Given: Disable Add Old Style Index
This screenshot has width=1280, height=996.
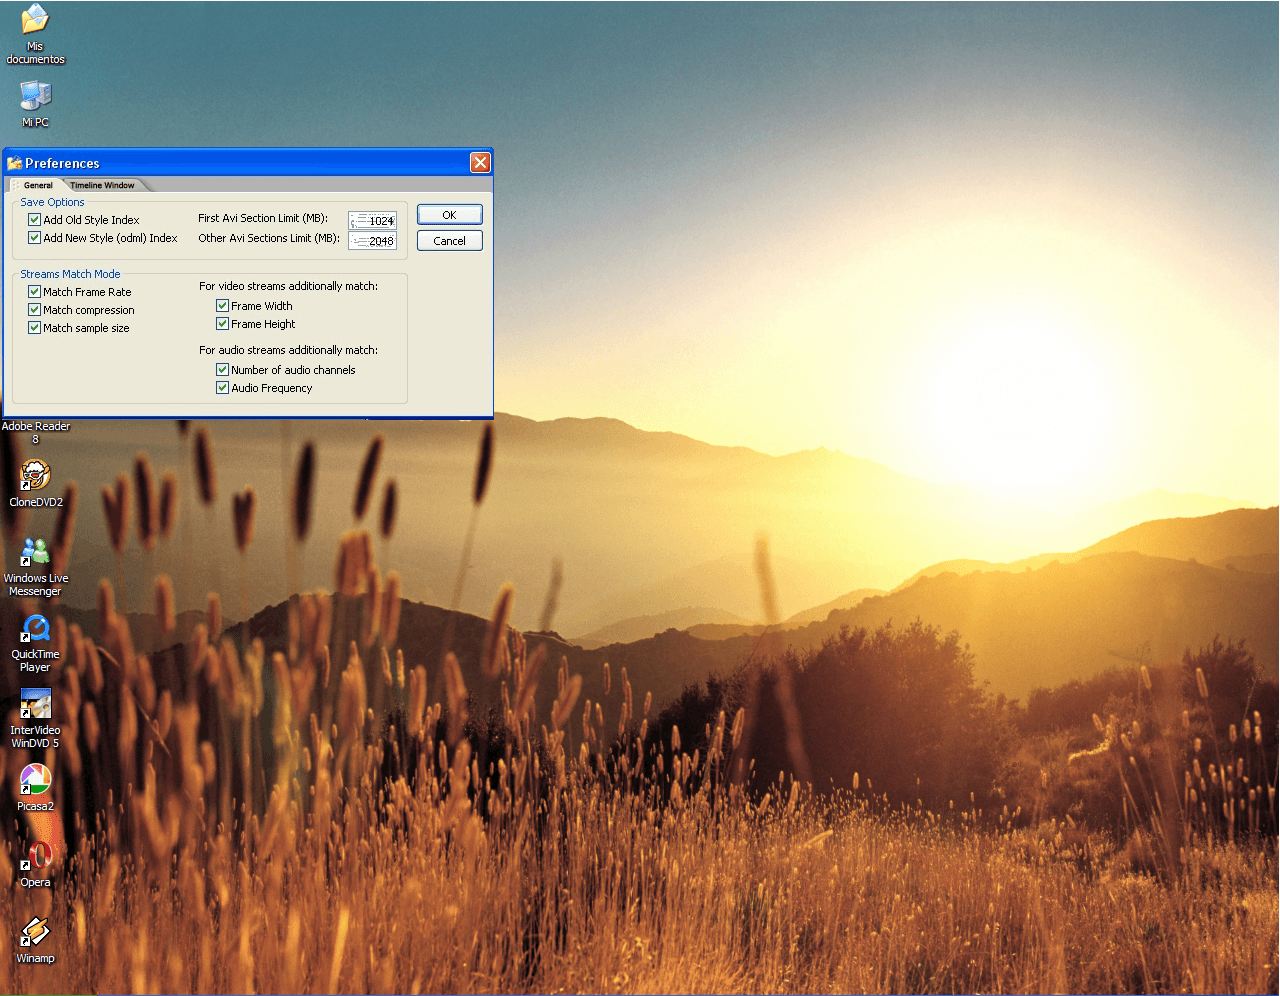Looking at the screenshot, I should (x=35, y=219).
